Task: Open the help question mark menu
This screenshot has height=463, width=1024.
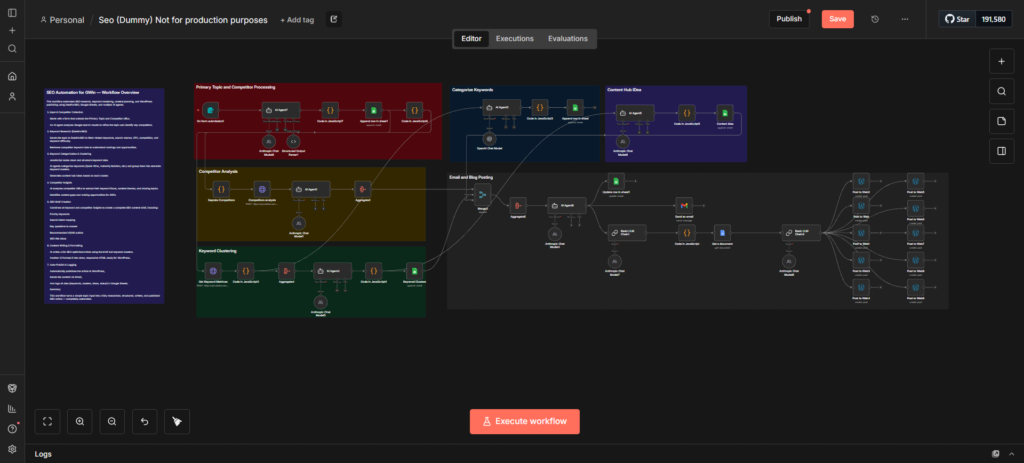Action: click(x=12, y=429)
